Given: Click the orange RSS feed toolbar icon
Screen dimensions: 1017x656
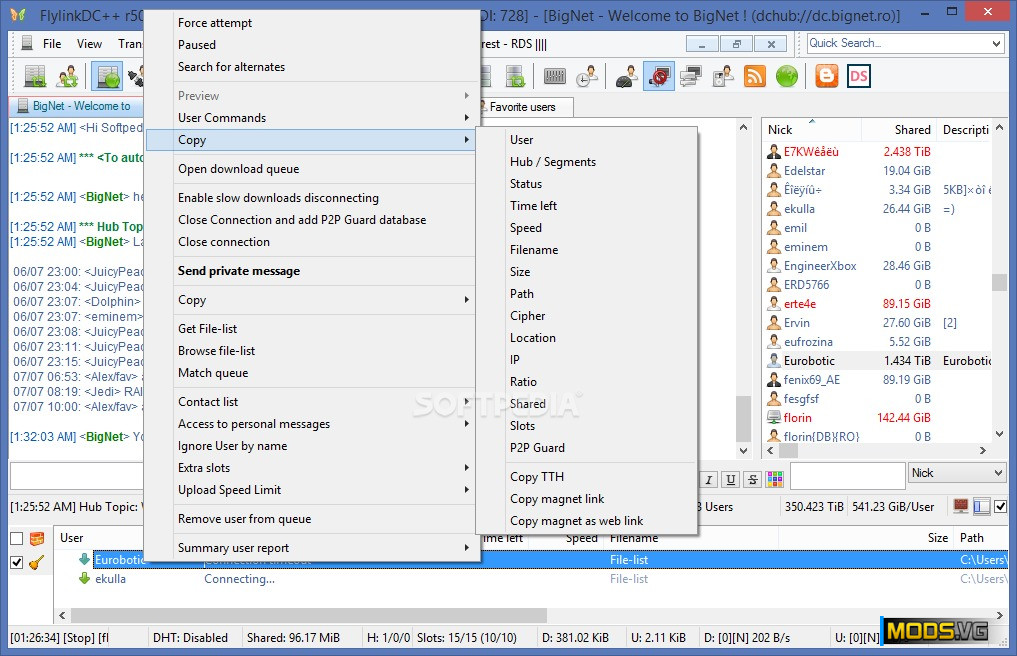Looking at the screenshot, I should [x=755, y=76].
